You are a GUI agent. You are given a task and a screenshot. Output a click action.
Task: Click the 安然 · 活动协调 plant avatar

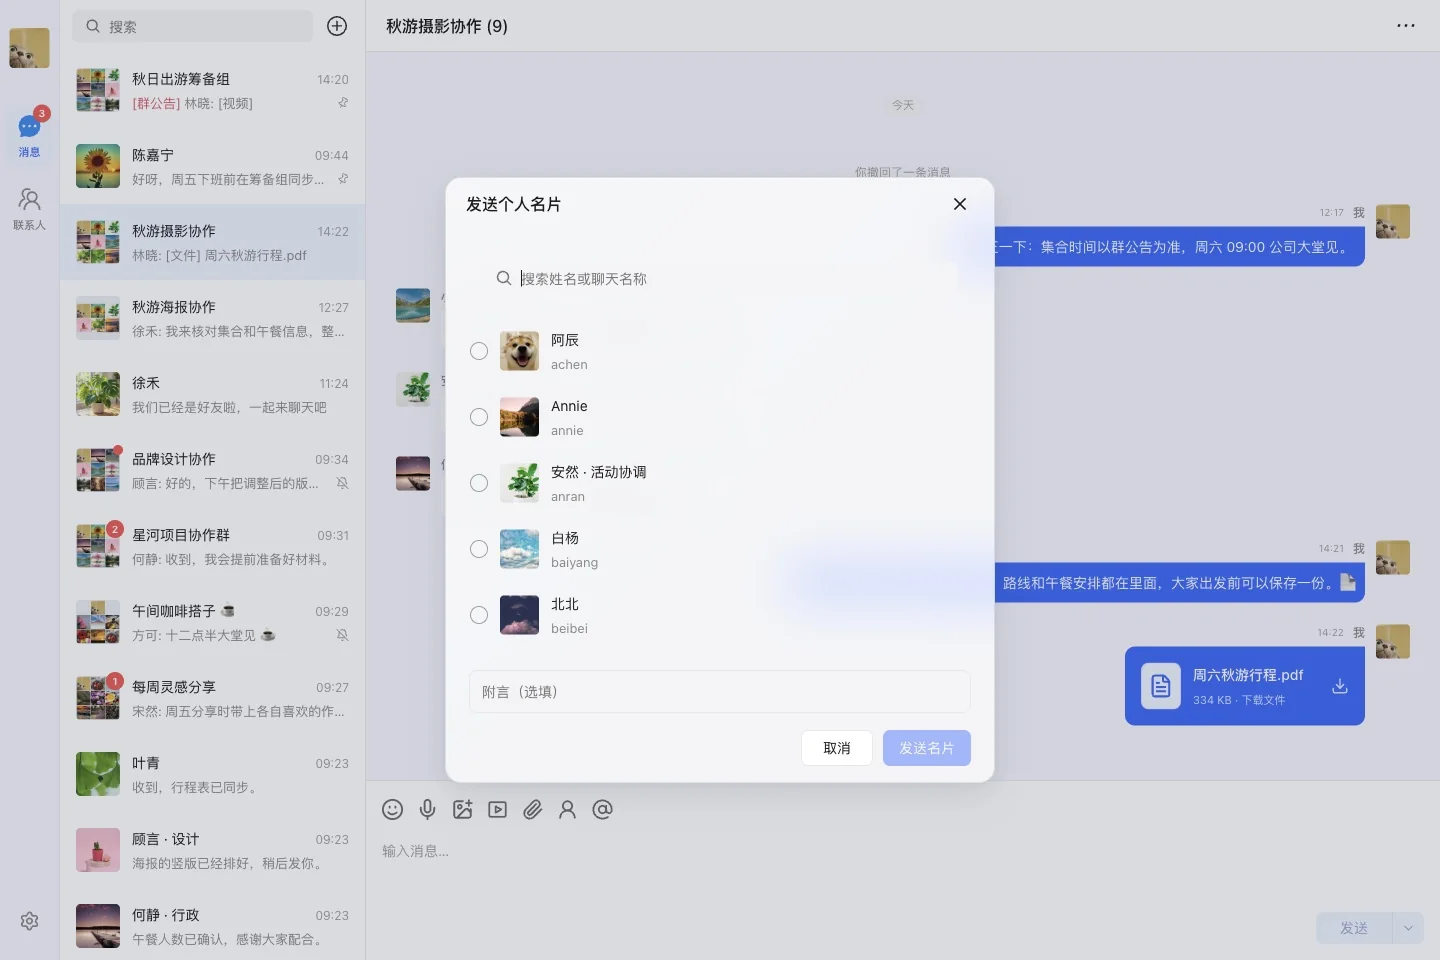(519, 483)
